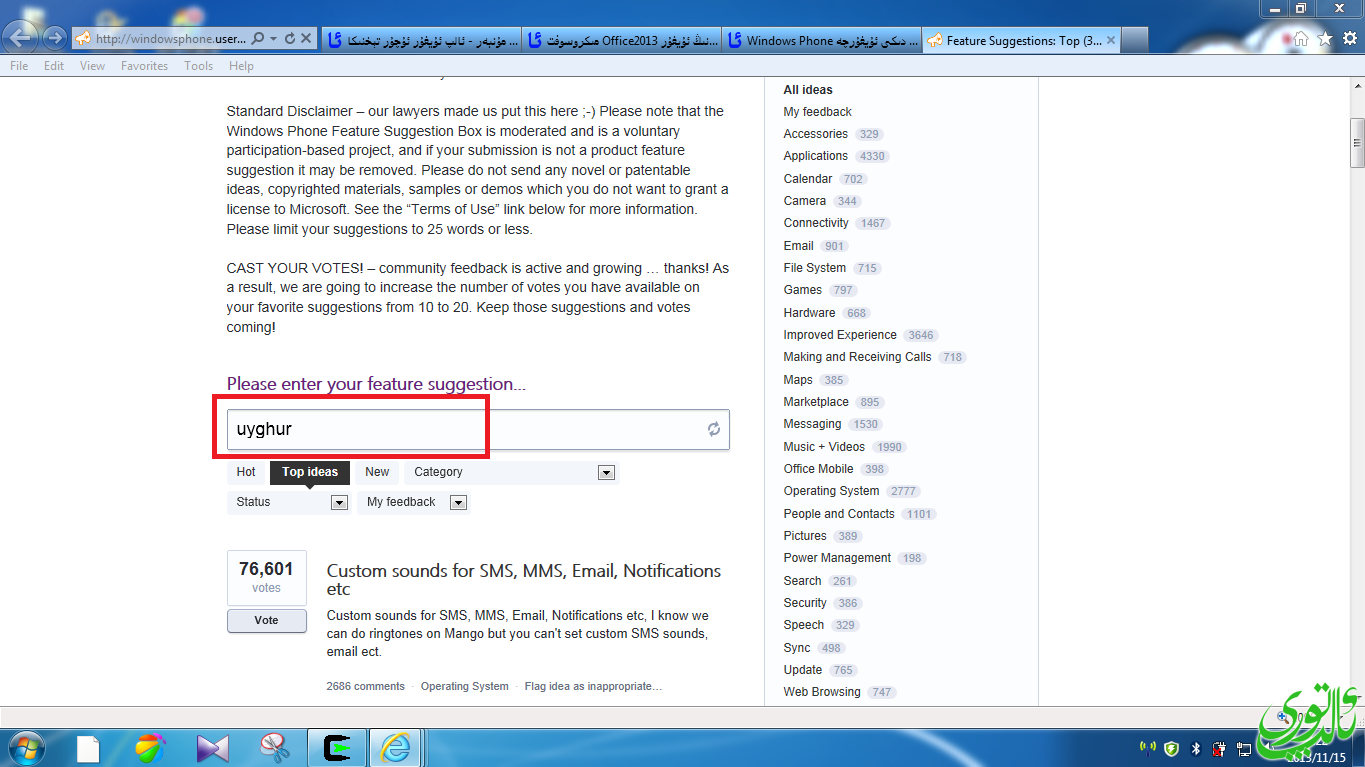
Task: Open the Email category
Action: [798, 246]
